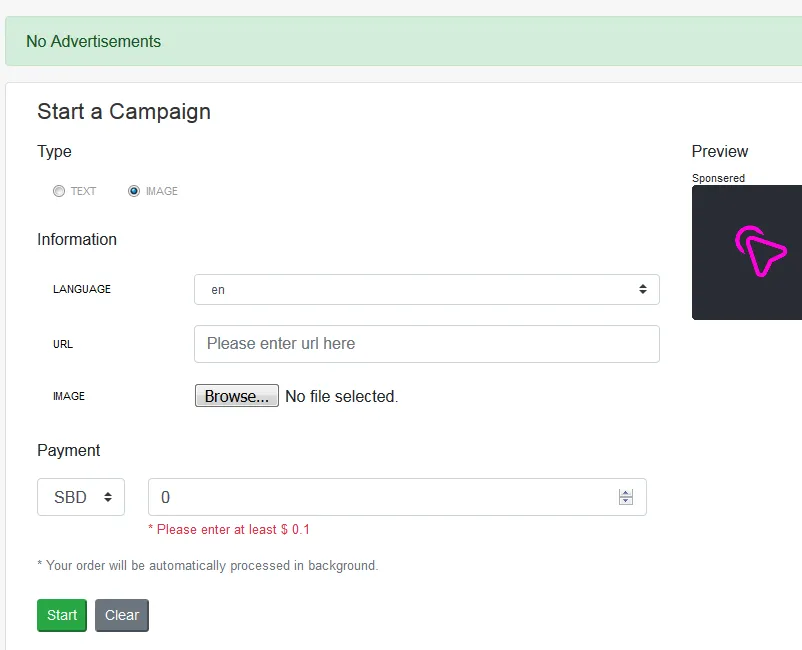This screenshot has height=650, width=802.
Task: Click the gray Clear button
Action: (122, 615)
